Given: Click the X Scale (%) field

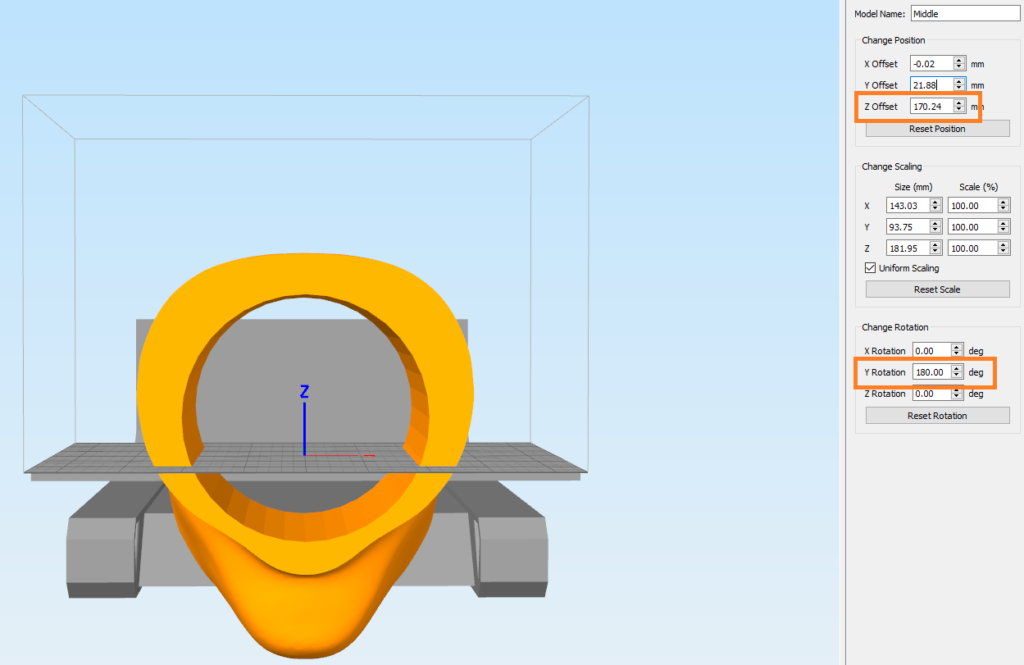Looking at the screenshot, I should pos(972,206).
